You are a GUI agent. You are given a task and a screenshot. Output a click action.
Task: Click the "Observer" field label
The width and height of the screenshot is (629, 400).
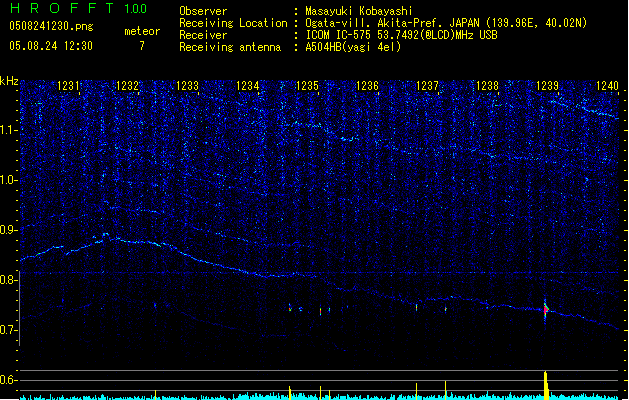[203, 11]
